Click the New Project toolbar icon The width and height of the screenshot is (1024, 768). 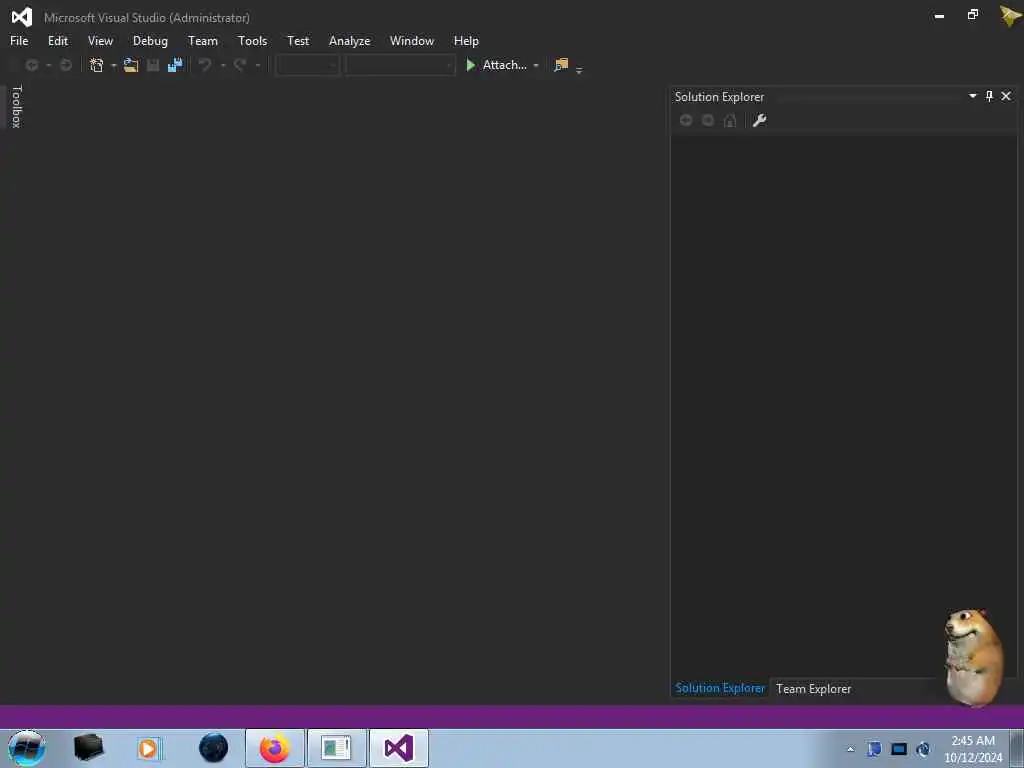point(97,65)
